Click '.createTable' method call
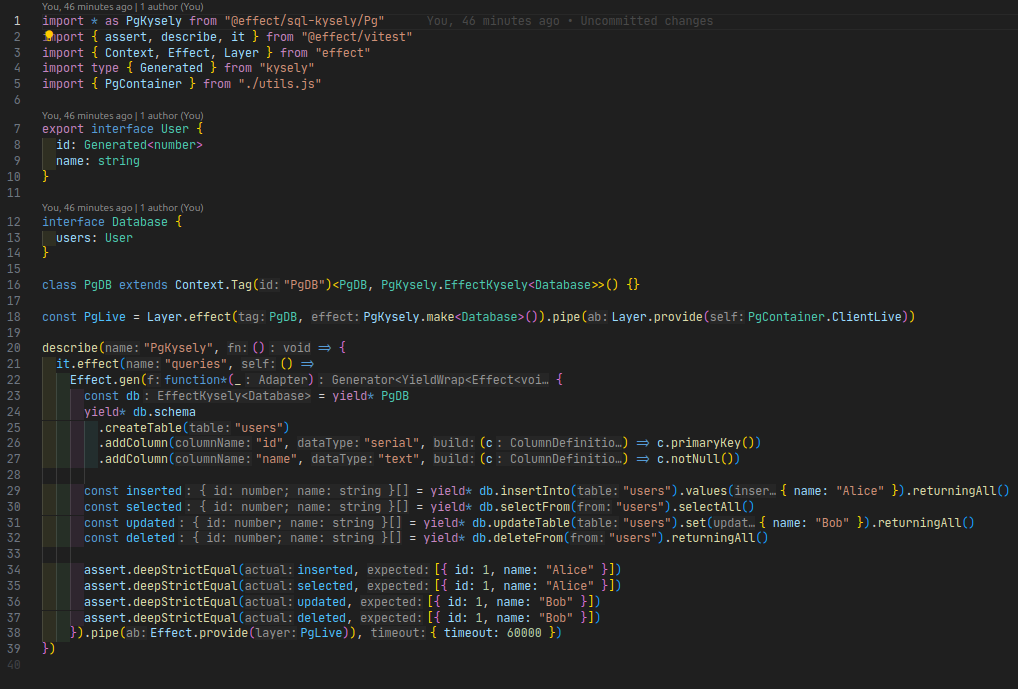1018x689 pixels. tap(140, 428)
